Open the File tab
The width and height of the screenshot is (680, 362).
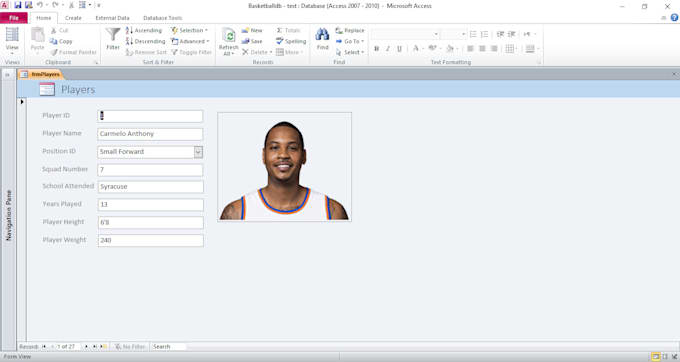(x=14, y=18)
